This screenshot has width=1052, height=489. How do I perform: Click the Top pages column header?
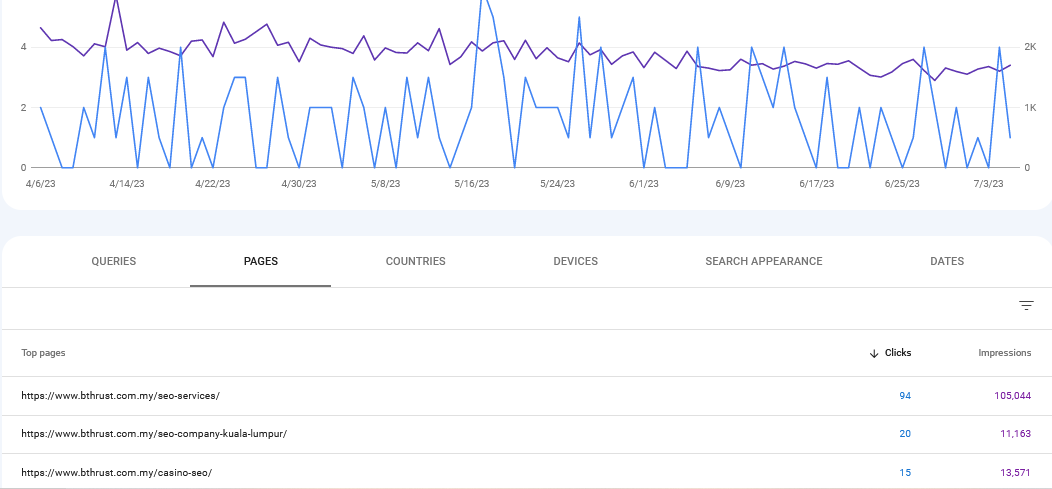43,353
